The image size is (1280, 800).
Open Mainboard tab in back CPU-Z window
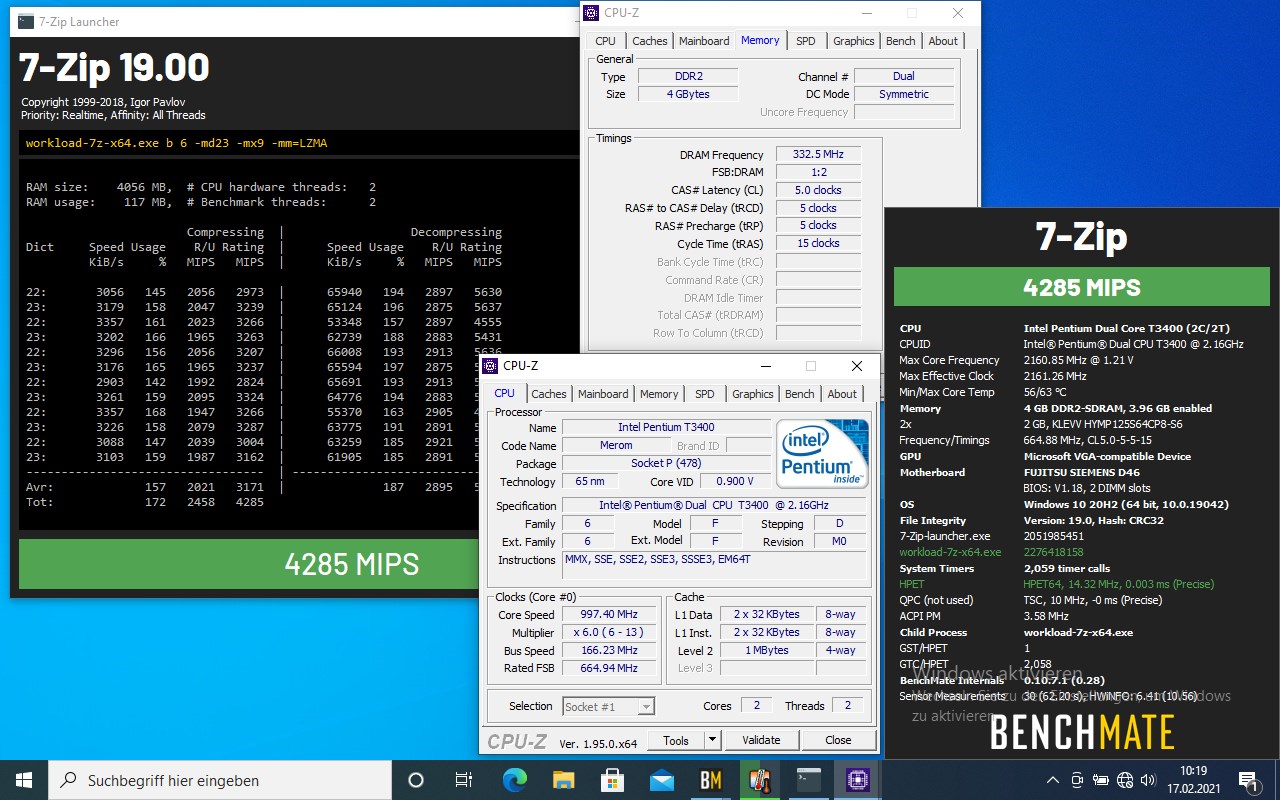pos(704,41)
